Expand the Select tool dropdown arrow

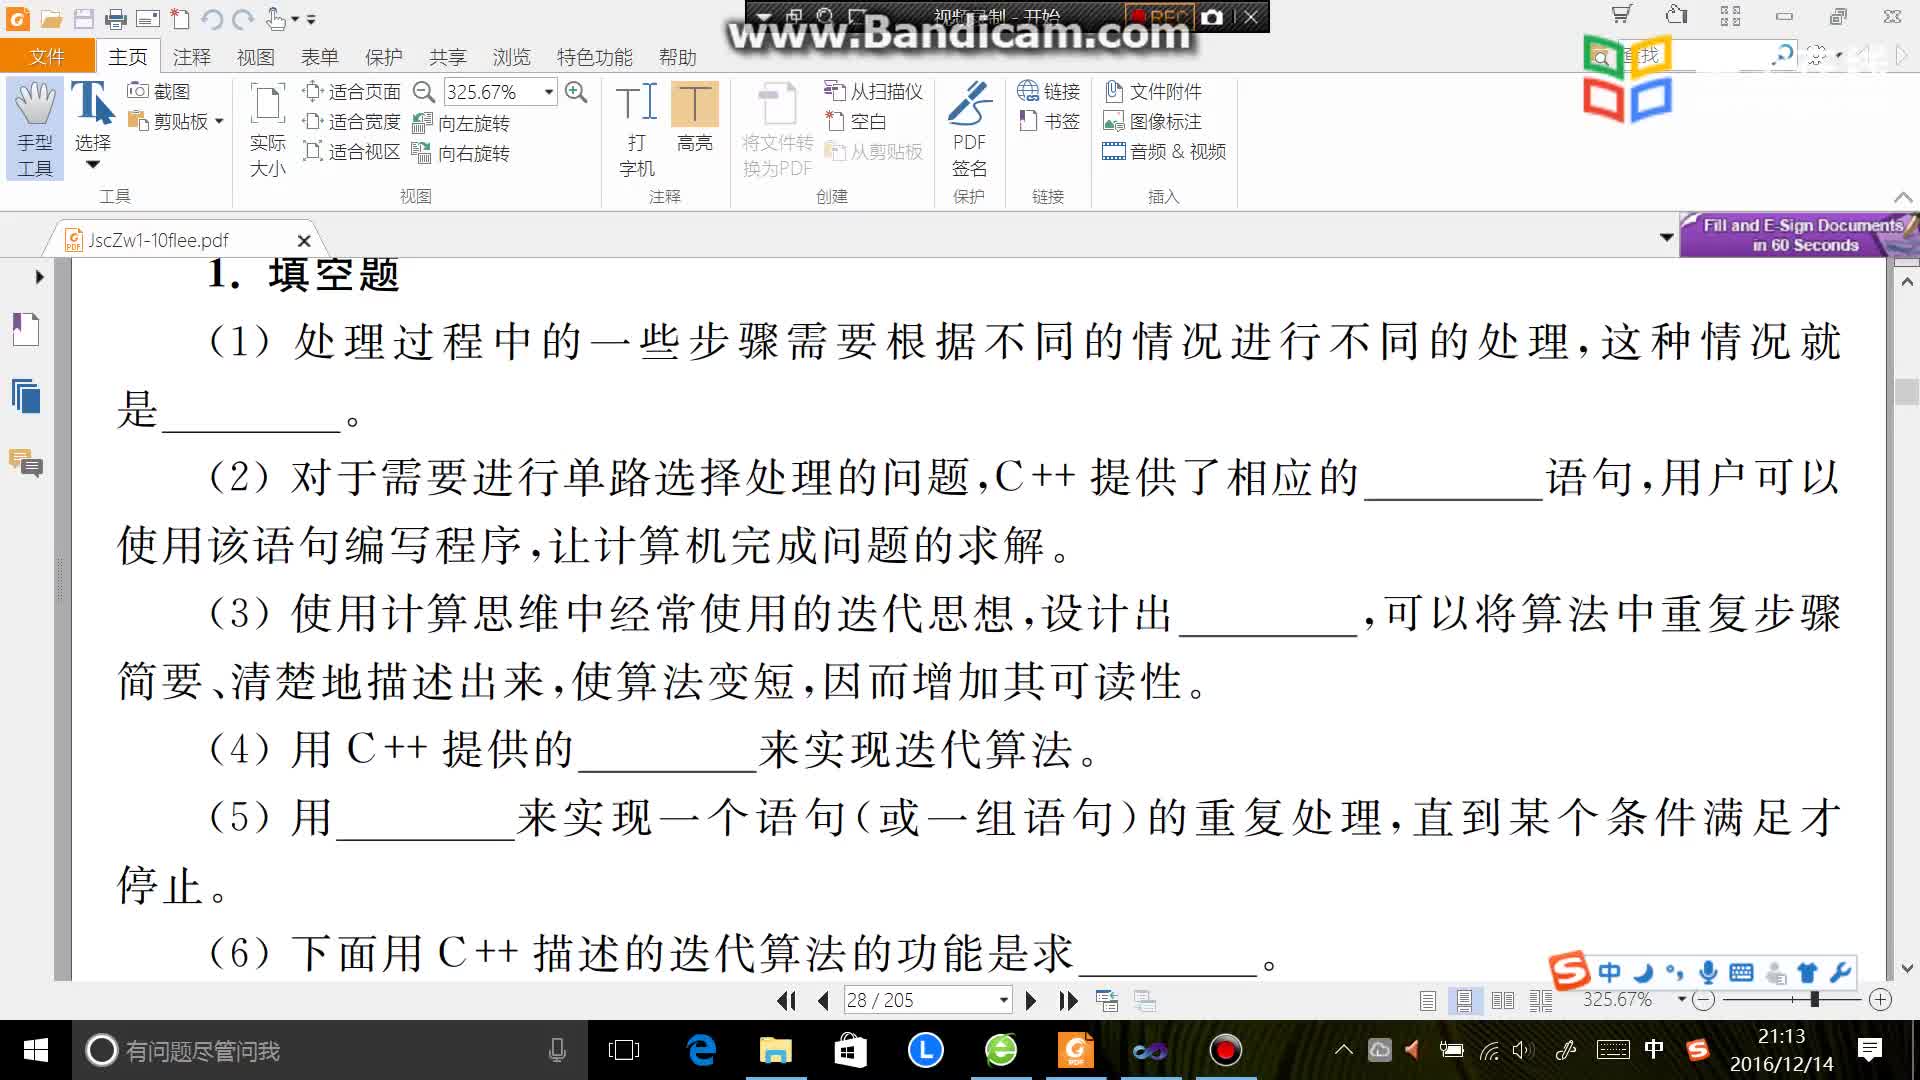pyautogui.click(x=92, y=166)
